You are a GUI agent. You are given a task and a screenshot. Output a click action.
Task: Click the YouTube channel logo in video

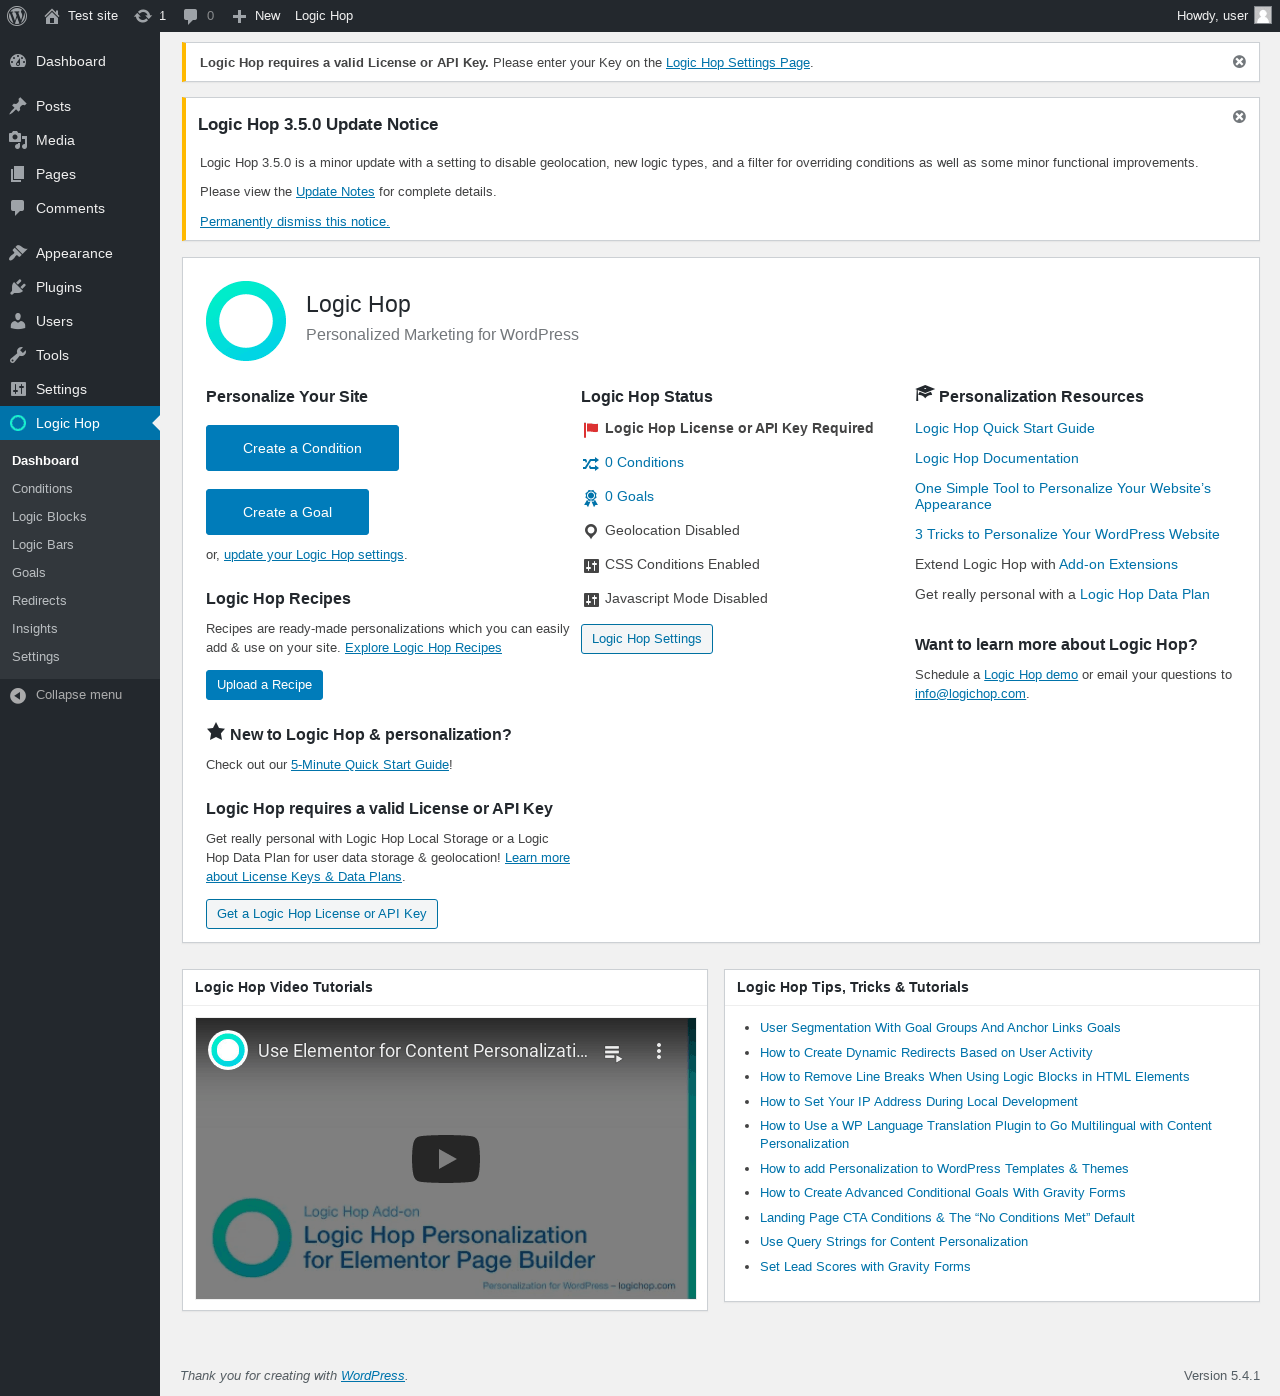click(x=228, y=1050)
